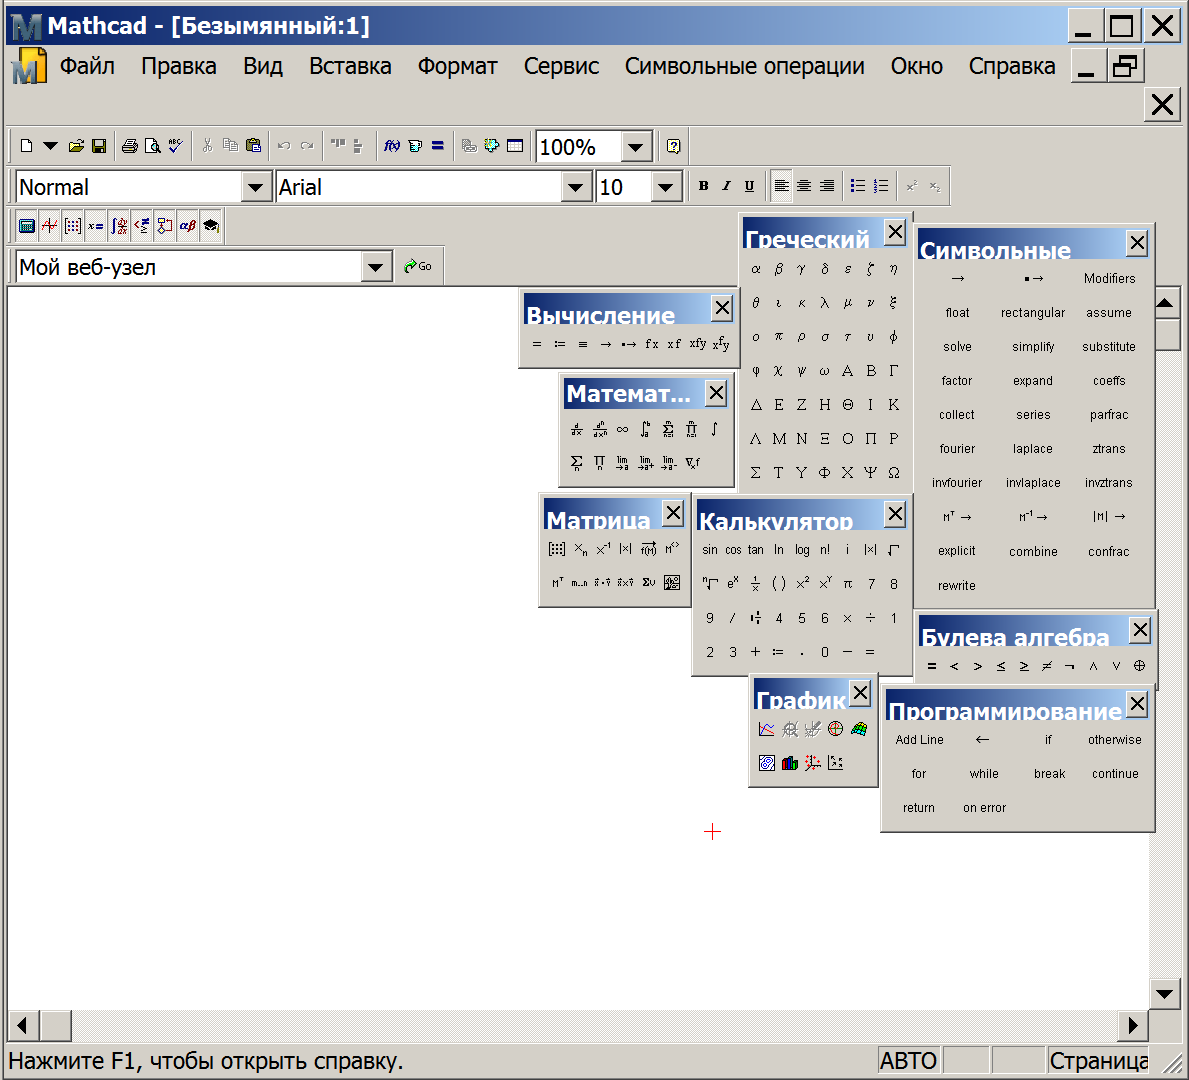The height and width of the screenshot is (1080, 1189).
Task: Click the sin function in the Калькулятор palette
Action: click(710, 550)
